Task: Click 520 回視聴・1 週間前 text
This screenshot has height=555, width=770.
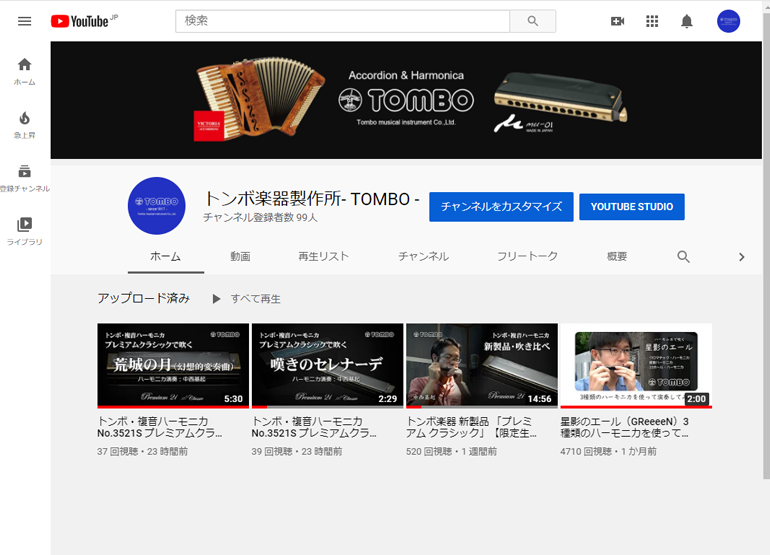Action: (451, 451)
